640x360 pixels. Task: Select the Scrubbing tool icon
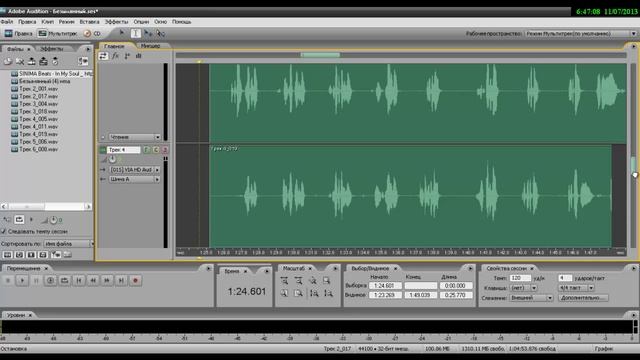tap(160, 33)
